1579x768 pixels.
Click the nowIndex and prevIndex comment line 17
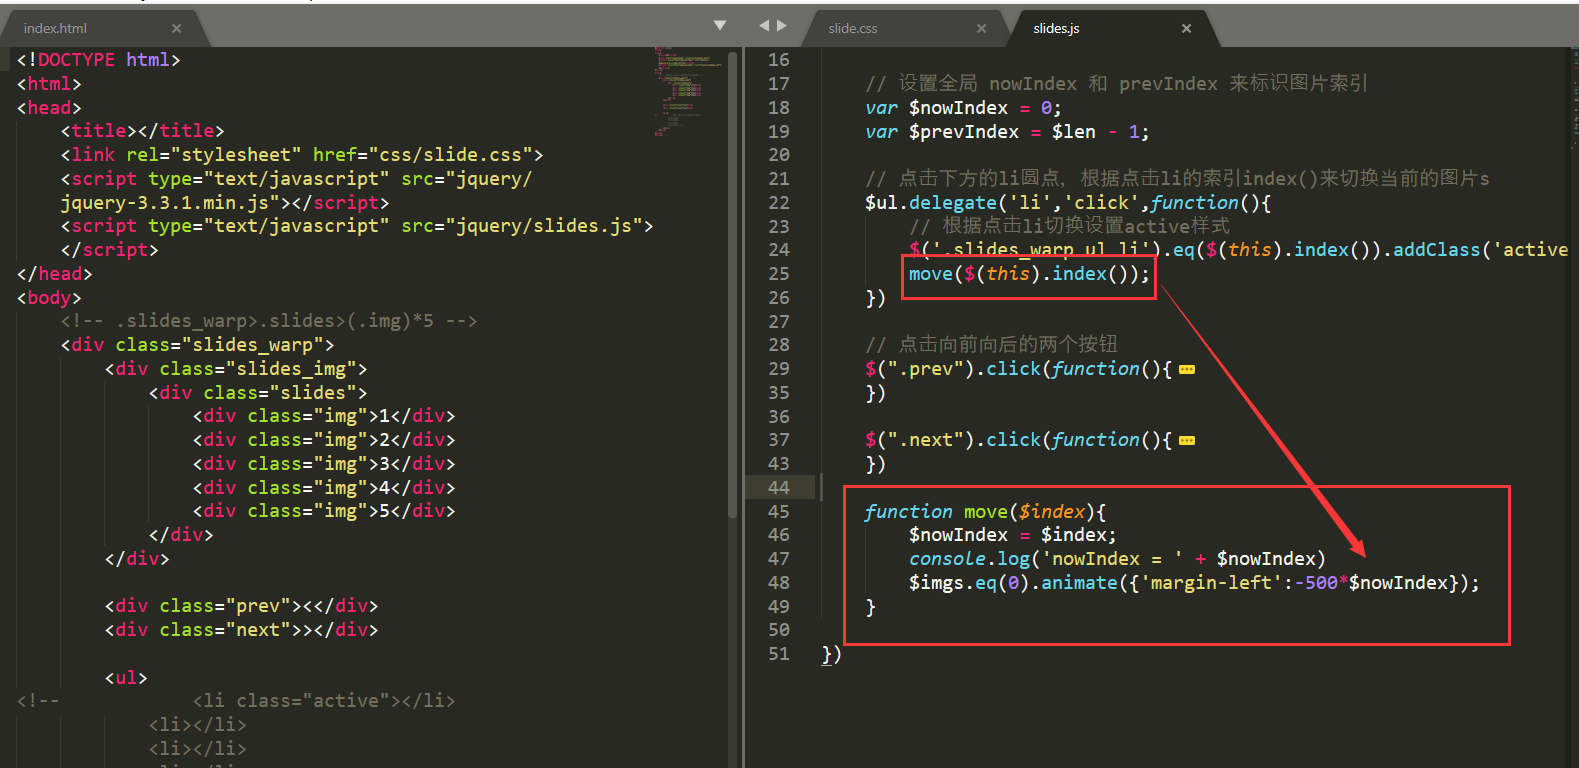click(1116, 84)
